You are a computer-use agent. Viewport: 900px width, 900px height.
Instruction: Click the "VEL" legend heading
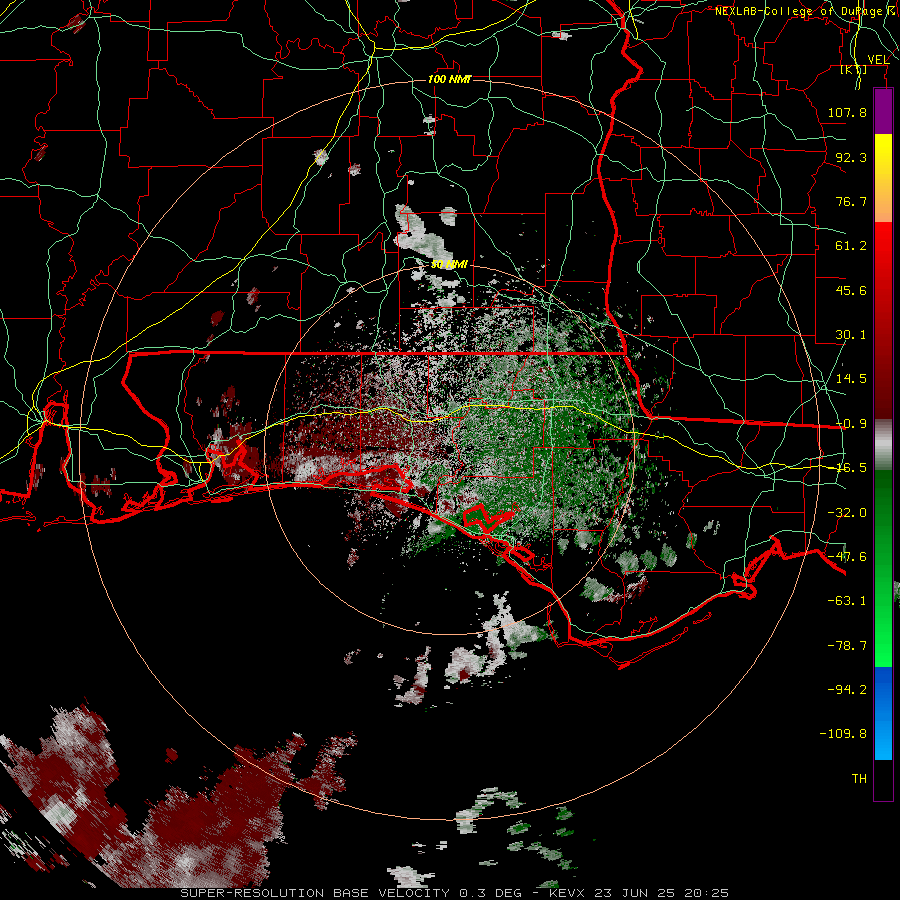[878, 60]
